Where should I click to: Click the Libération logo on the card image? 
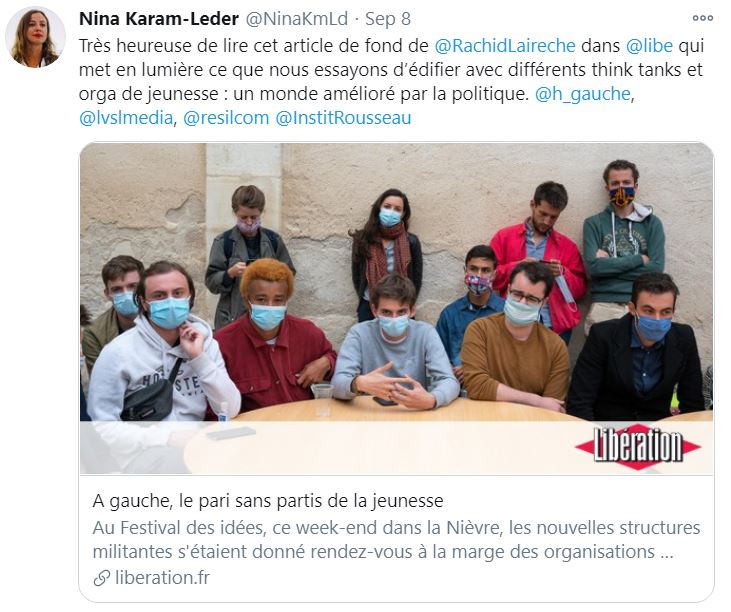pyautogui.click(x=638, y=447)
